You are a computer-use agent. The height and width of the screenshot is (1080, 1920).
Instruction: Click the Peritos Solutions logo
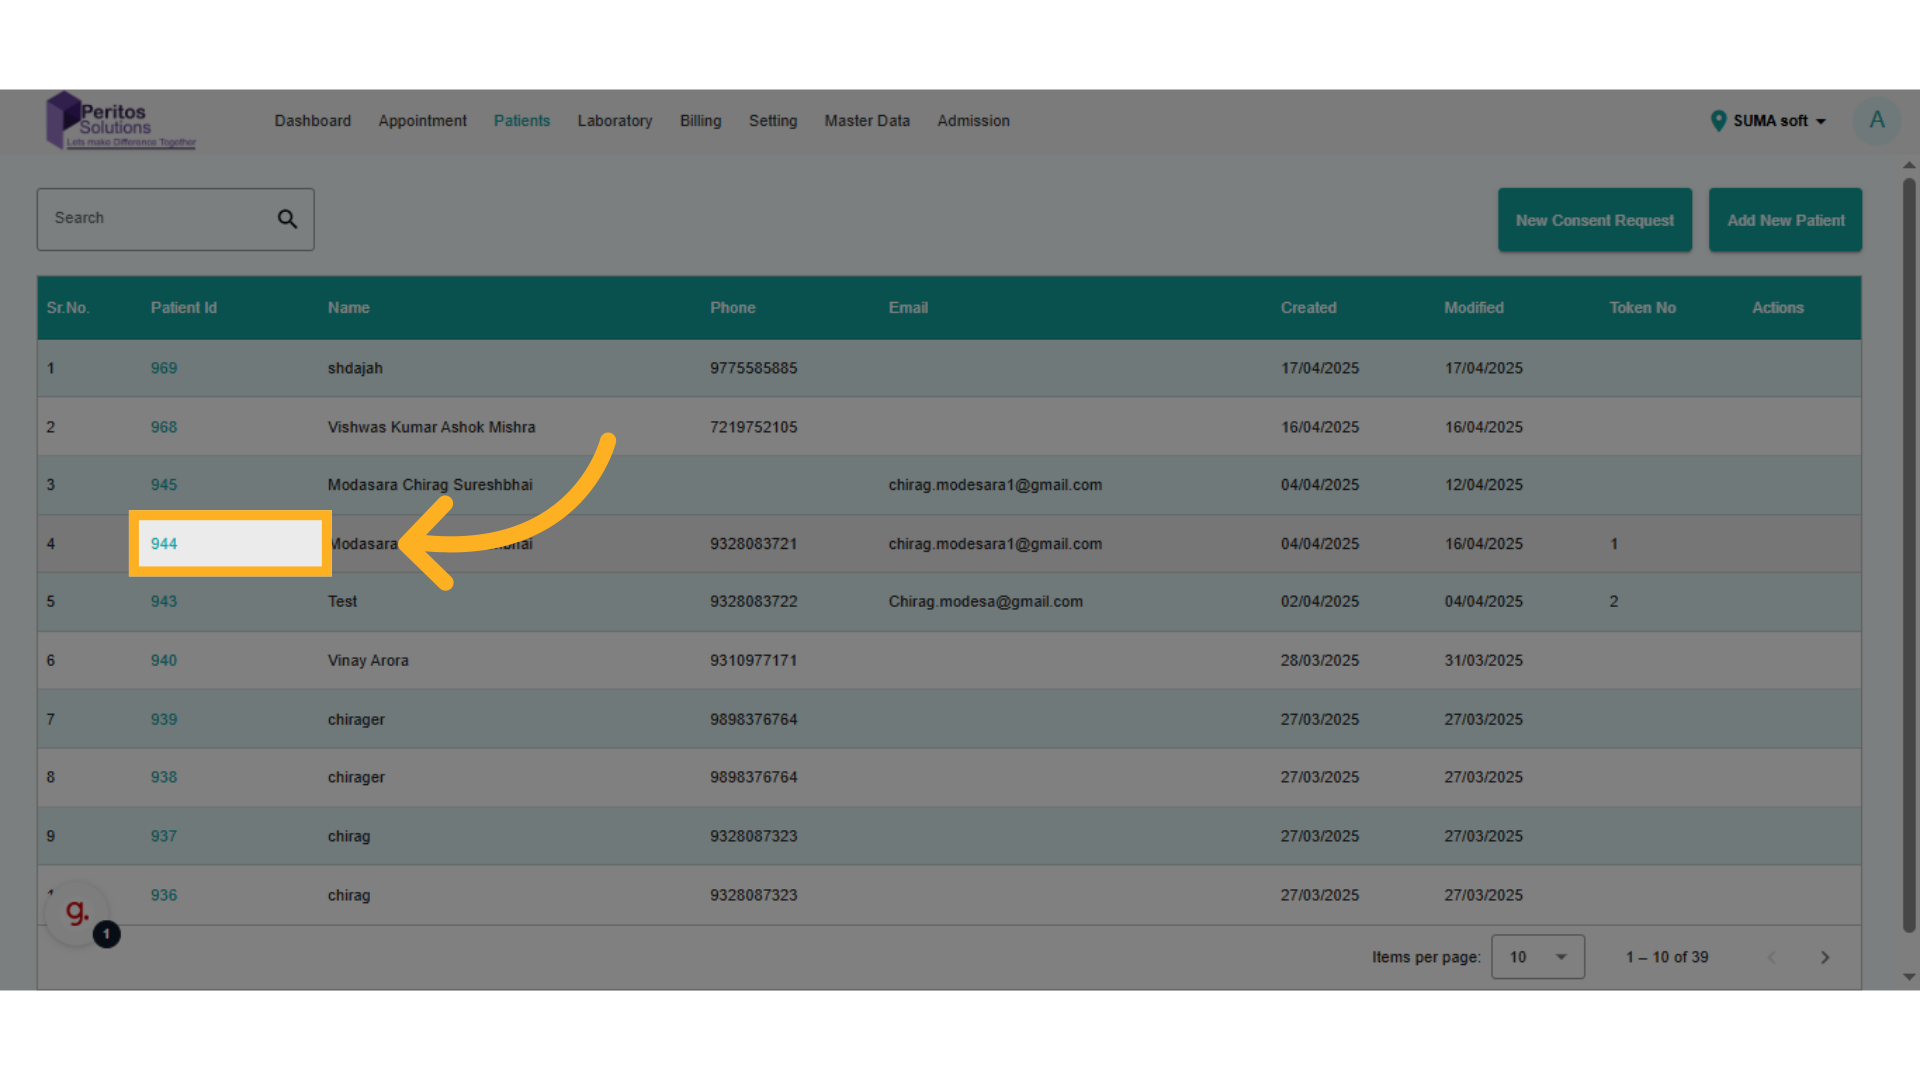pos(121,122)
